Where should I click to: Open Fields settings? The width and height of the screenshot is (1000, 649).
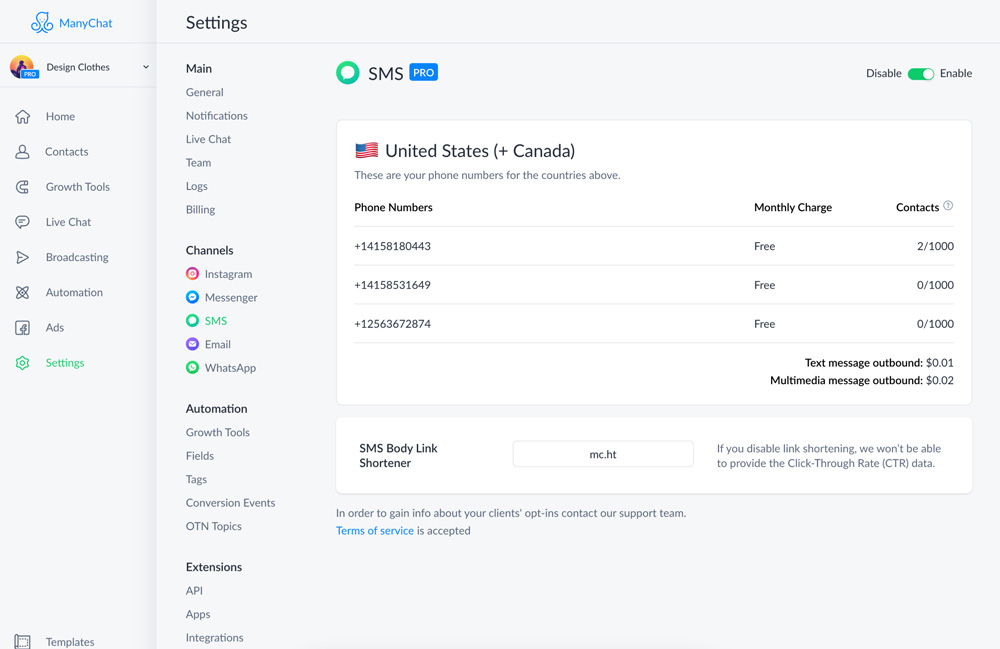click(200, 456)
